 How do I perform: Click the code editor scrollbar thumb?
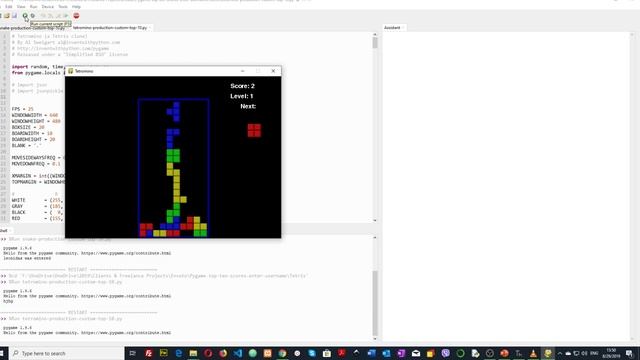[x=375, y=43]
